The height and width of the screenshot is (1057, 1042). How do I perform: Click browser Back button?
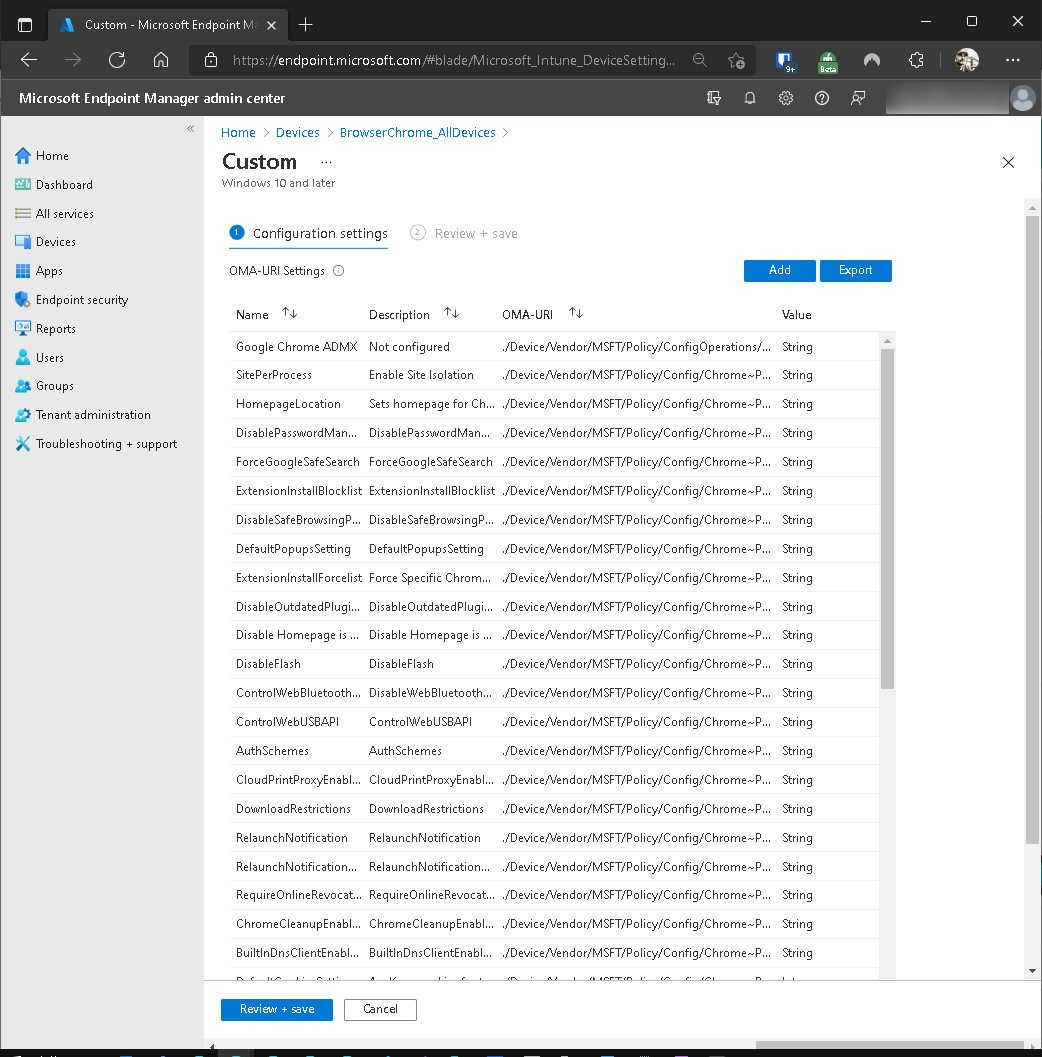coord(29,60)
